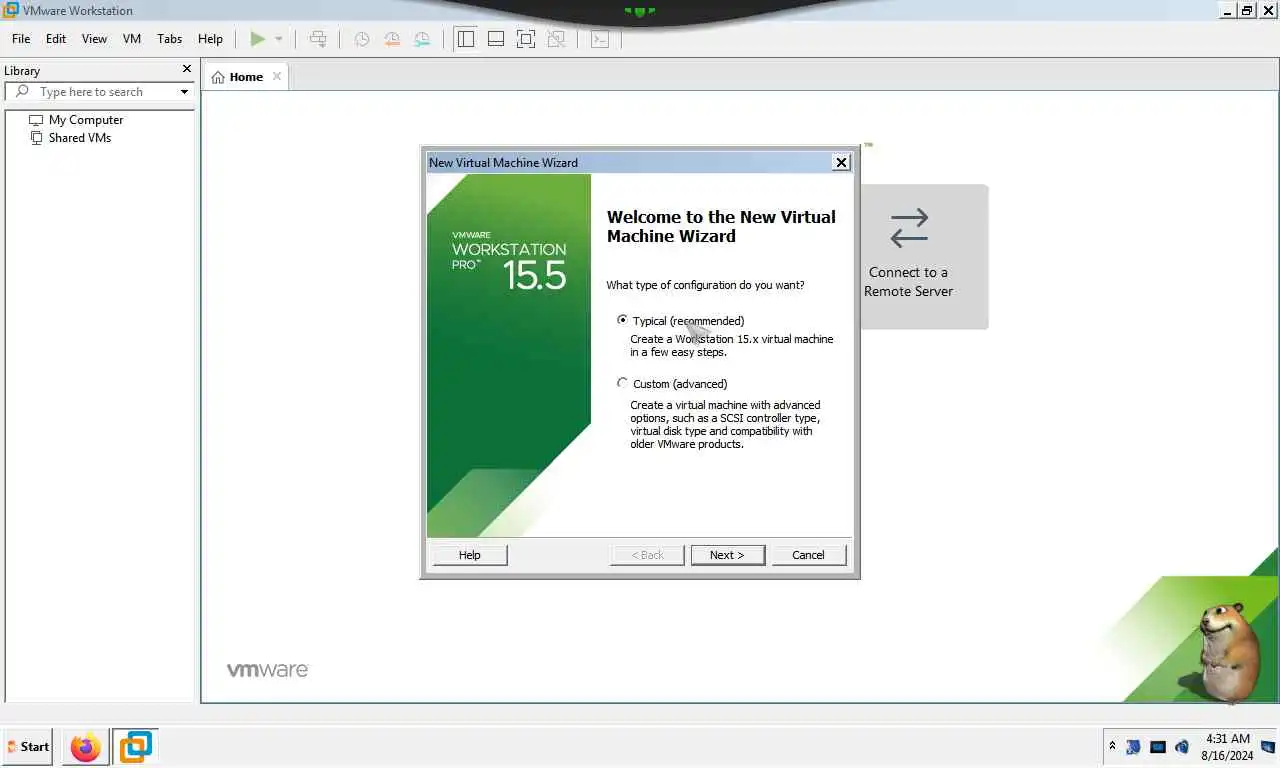This screenshot has width=1280, height=768.
Task: Click the VMware Workstation taskbar icon
Action: coord(135,746)
